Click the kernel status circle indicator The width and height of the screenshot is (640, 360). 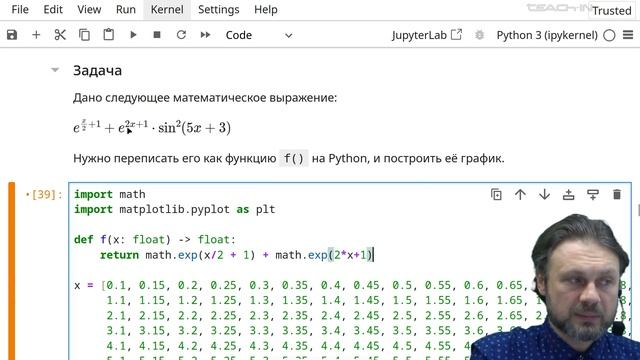[x=609, y=36]
